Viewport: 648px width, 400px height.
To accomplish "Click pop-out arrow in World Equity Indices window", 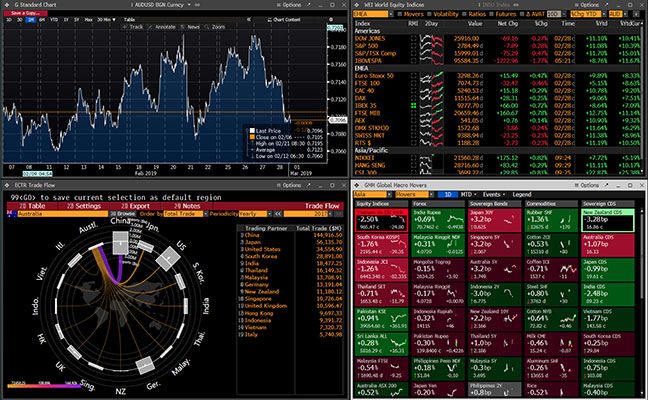I will pos(606,5).
